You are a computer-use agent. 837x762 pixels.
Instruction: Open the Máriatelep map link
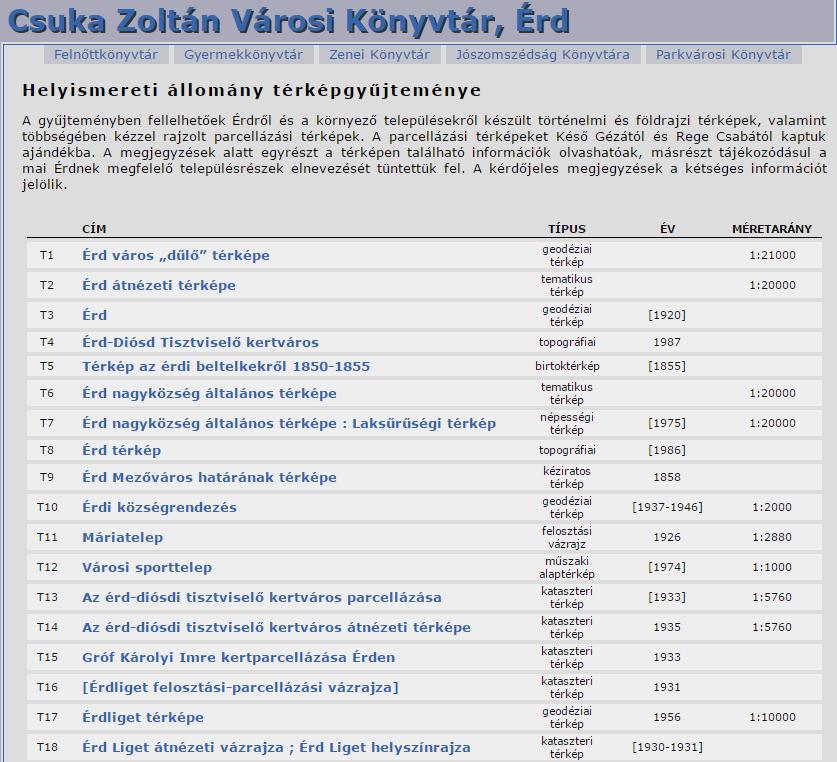pyautogui.click(x=122, y=537)
